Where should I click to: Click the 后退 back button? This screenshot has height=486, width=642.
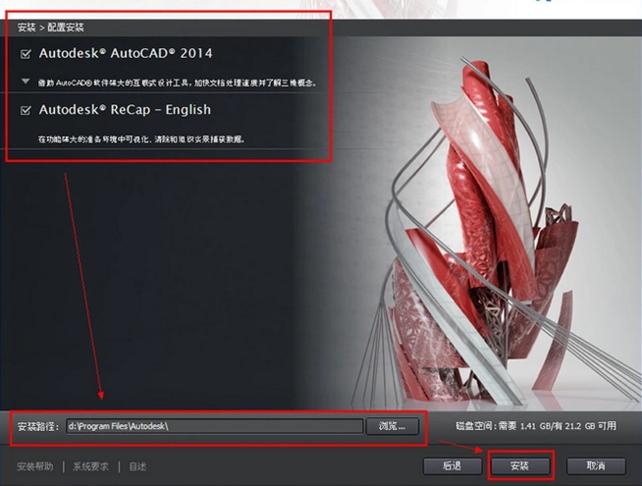point(452,466)
